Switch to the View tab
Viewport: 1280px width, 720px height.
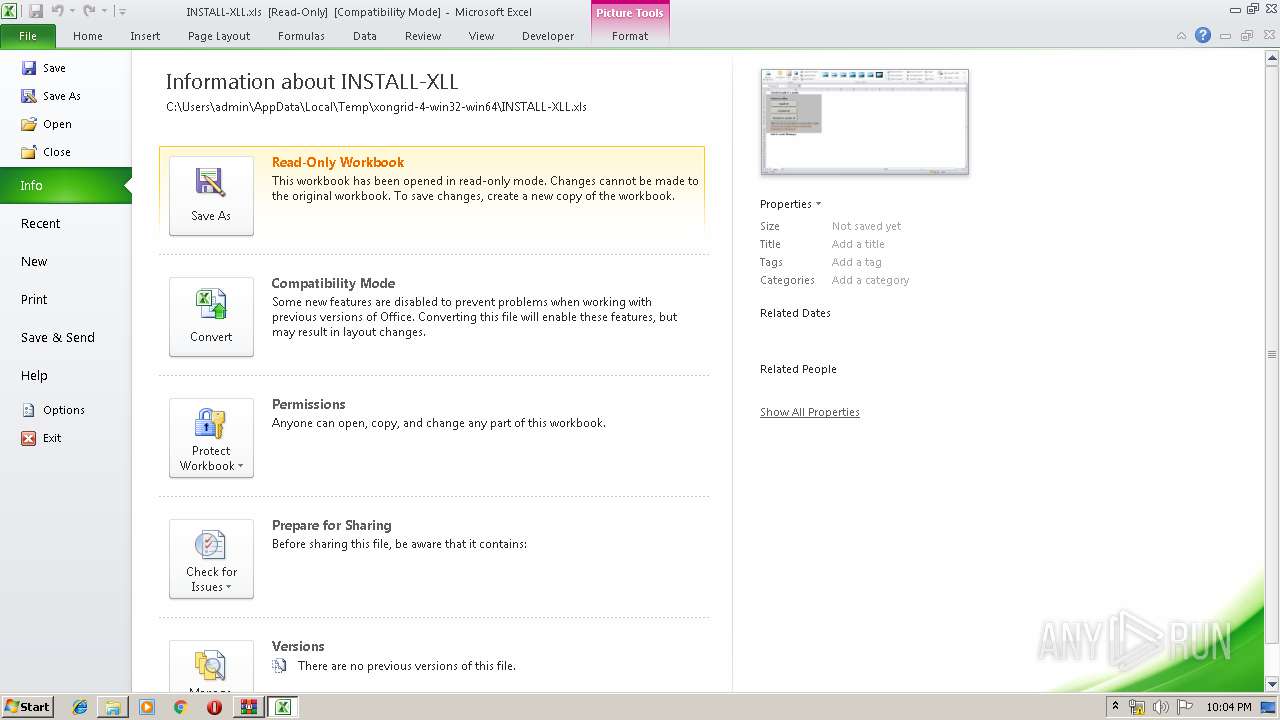482,36
